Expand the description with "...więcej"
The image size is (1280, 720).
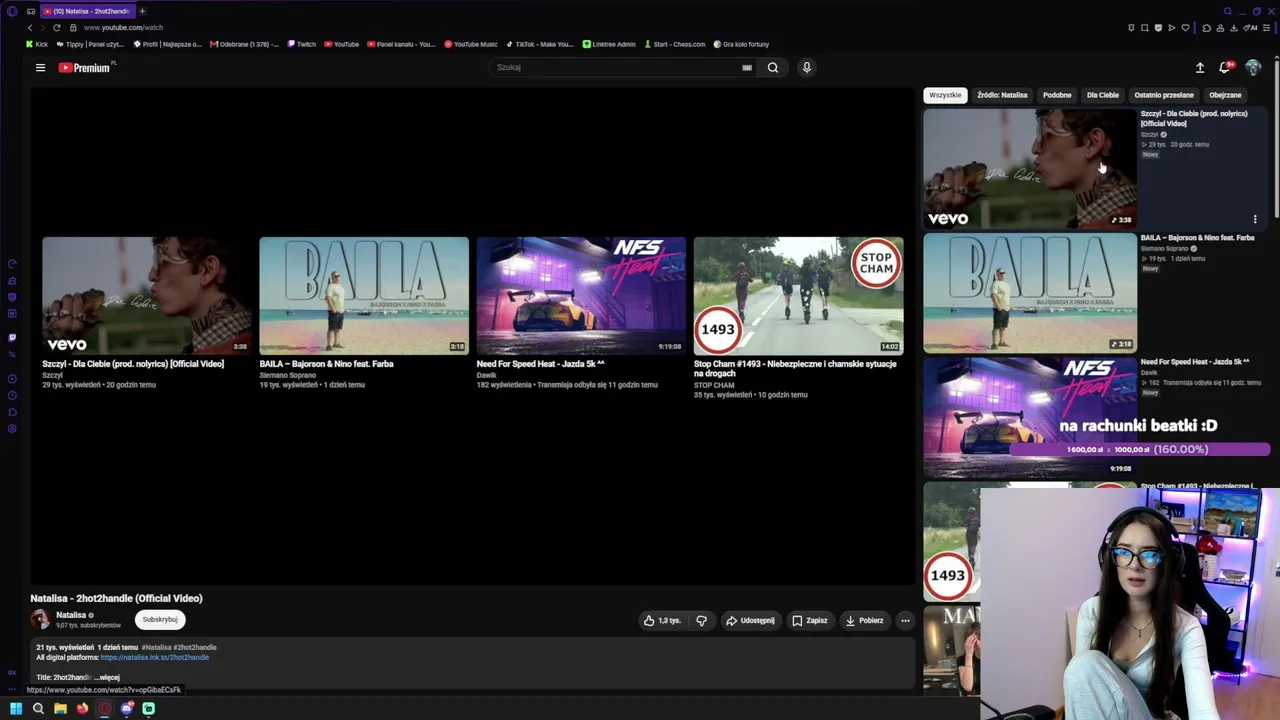click(x=107, y=678)
